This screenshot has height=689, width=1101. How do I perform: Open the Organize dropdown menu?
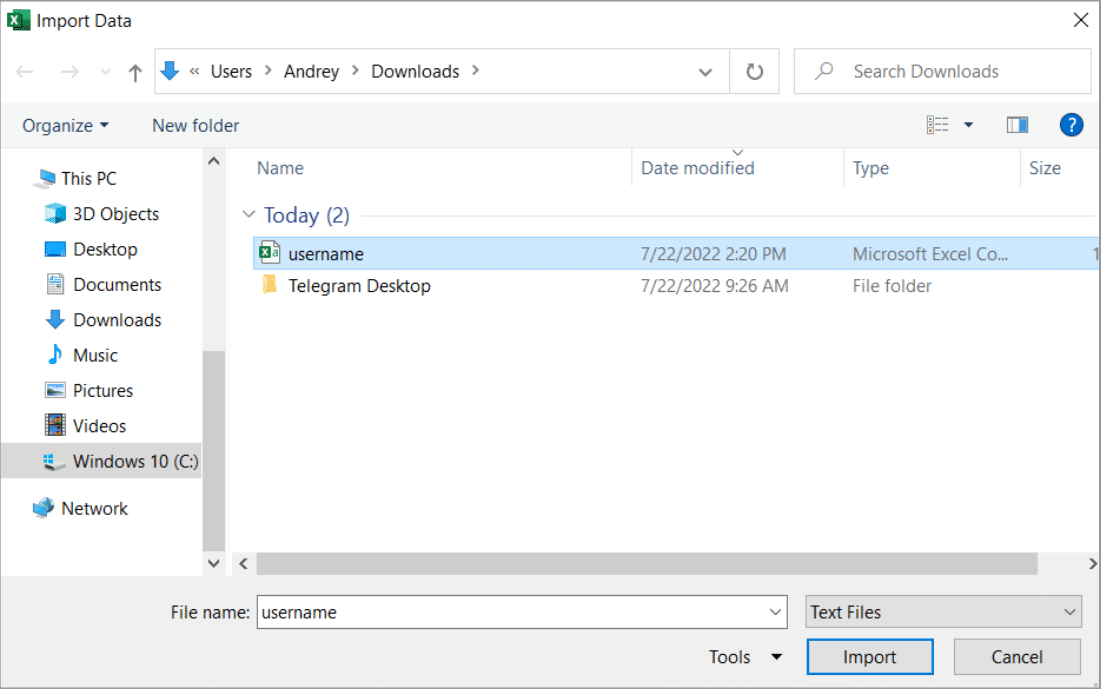pos(64,125)
